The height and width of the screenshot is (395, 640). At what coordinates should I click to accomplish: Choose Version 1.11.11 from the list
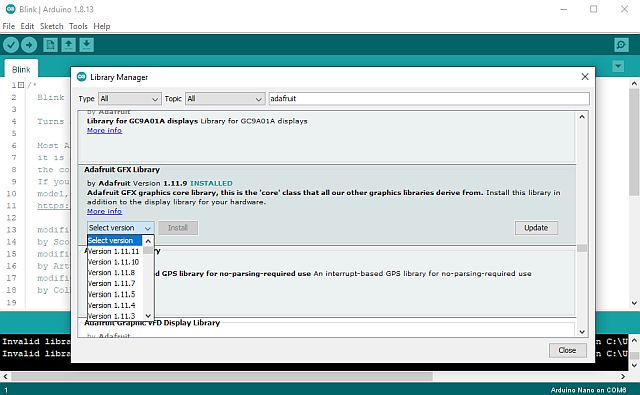point(114,251)
